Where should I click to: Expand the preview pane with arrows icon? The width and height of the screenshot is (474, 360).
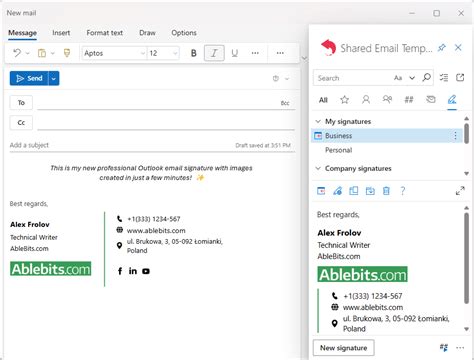coord(460,191)
